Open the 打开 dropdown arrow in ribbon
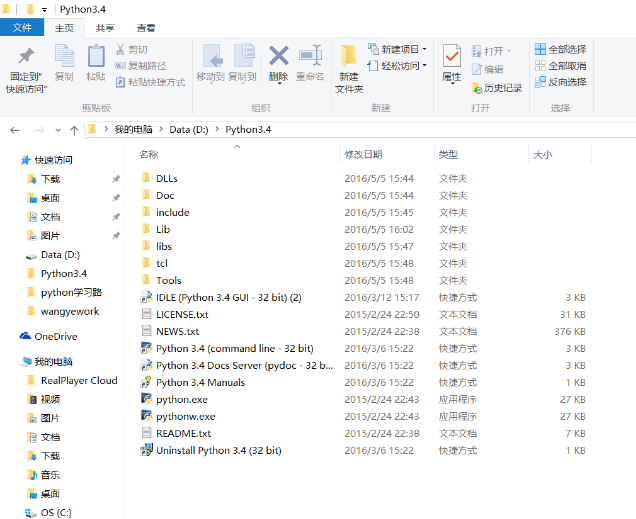The image size is (636, 519). point(510,51)
